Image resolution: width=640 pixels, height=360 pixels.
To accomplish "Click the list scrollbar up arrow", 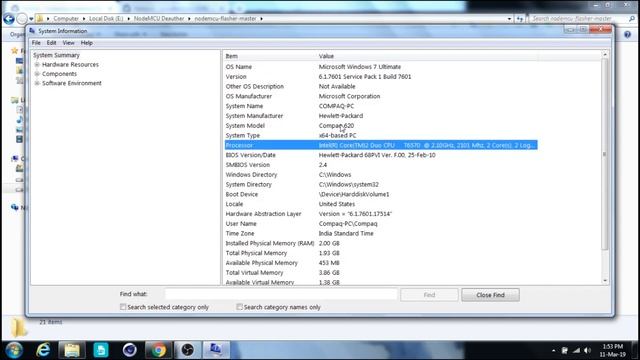I will 605,55.
